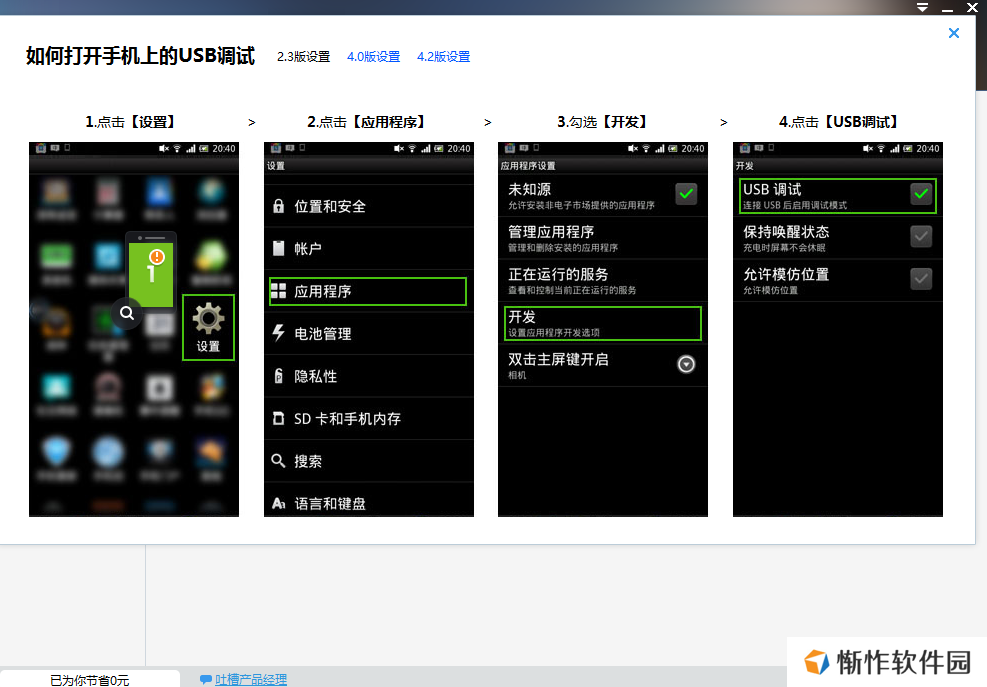This screenshot has width=987, height=687.
Task: Click the 应用程序设置 header in step 3 screenshot
Action: [528, 166]
